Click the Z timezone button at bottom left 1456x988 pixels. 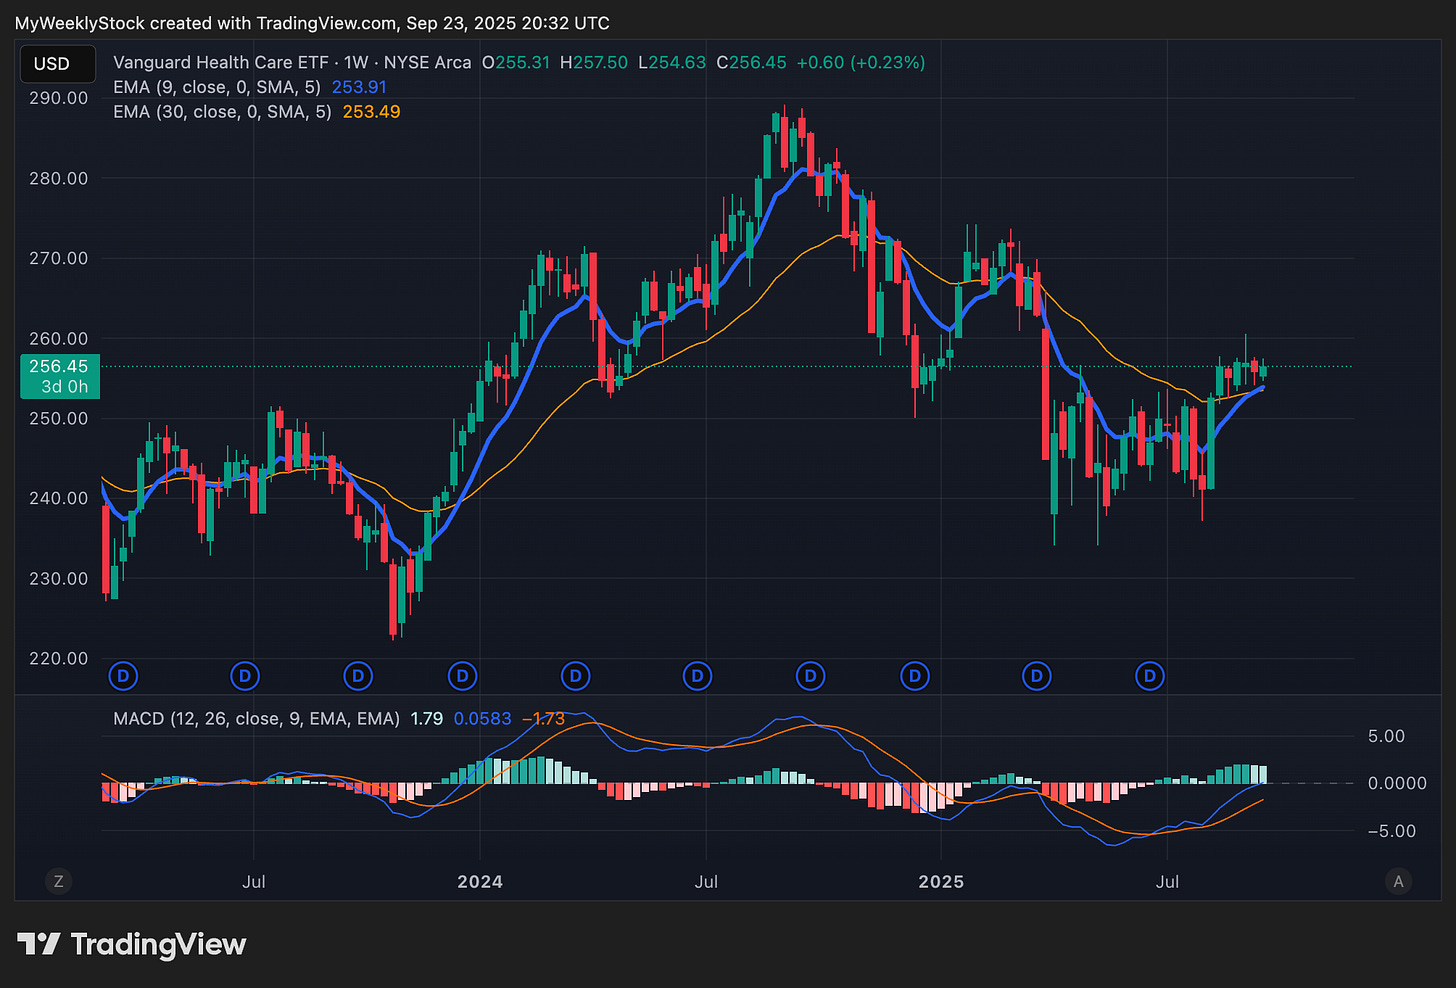pyautogui.click(x=59, y=881)
